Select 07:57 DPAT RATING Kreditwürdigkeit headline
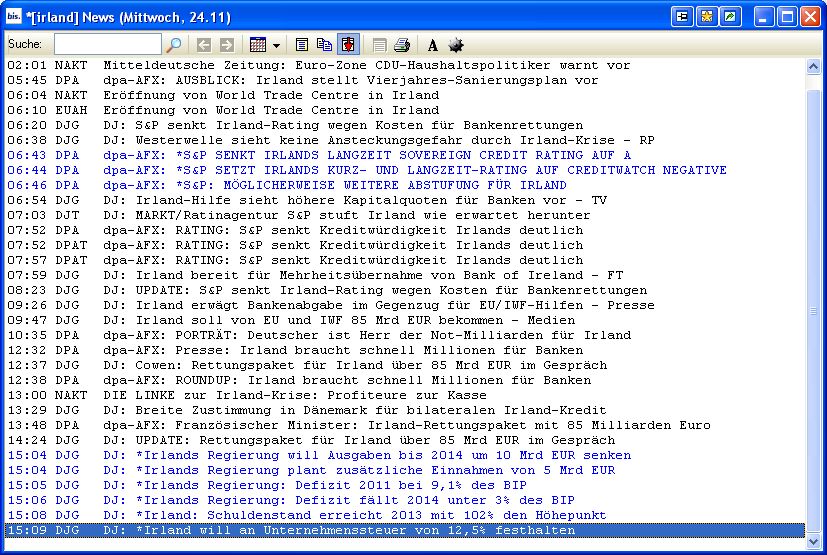Viewport: 827px width, 555px height. pos(405,260)
